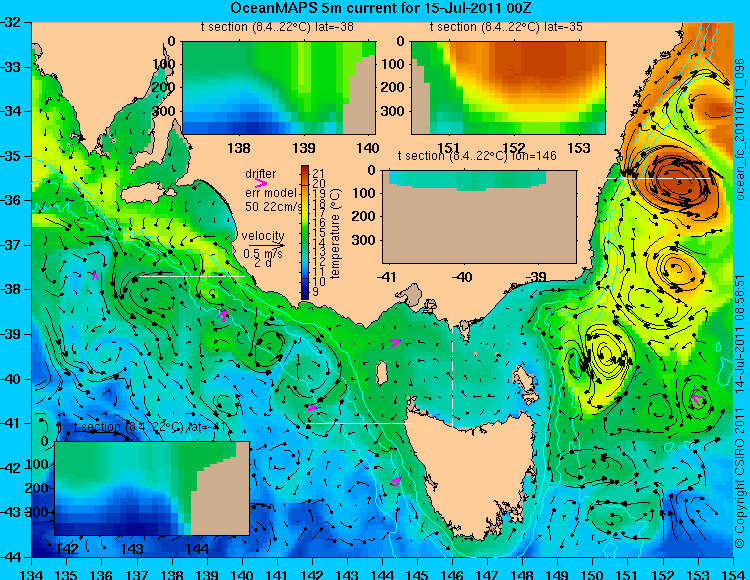
Task: Click the 'drifter' legend label
Action: (x=261, y=174)
